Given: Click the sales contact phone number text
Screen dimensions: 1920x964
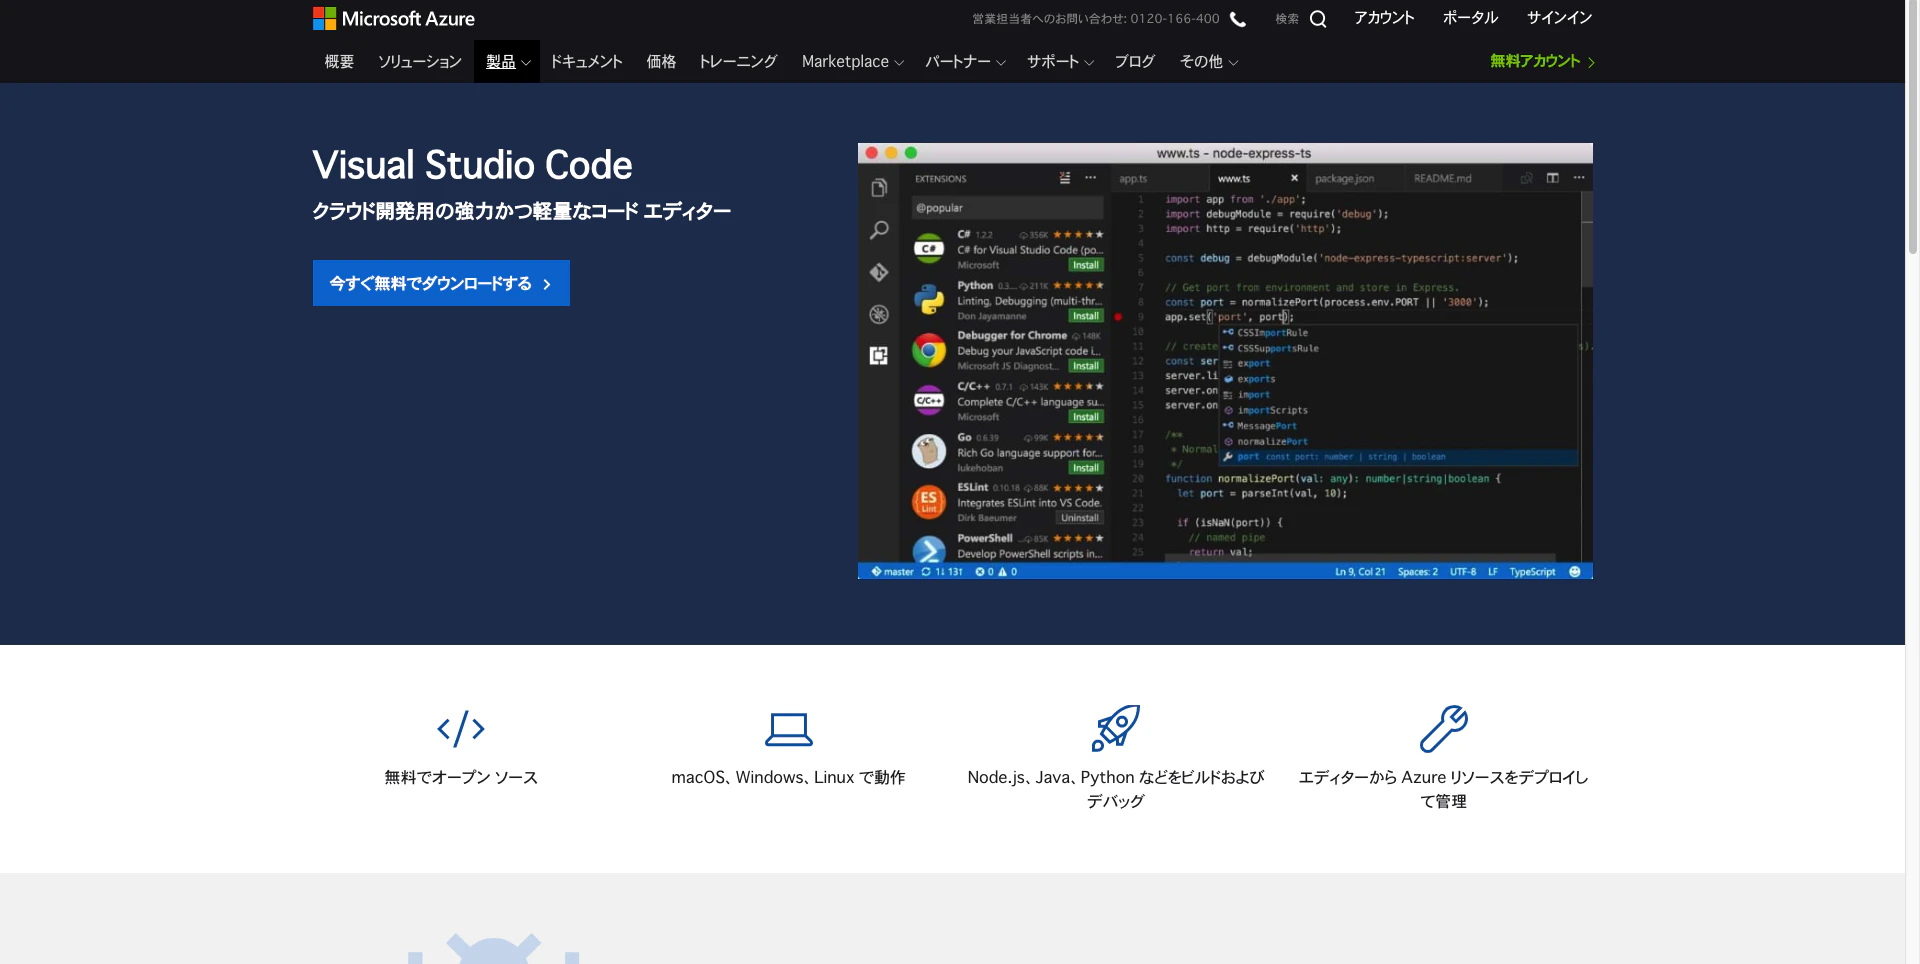Looking at the screenshot, I should pyautogui.click(x=1096, y=19).
